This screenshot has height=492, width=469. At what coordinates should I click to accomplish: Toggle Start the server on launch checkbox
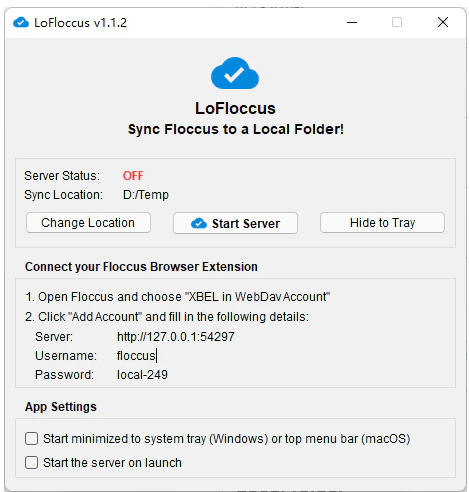31,463
